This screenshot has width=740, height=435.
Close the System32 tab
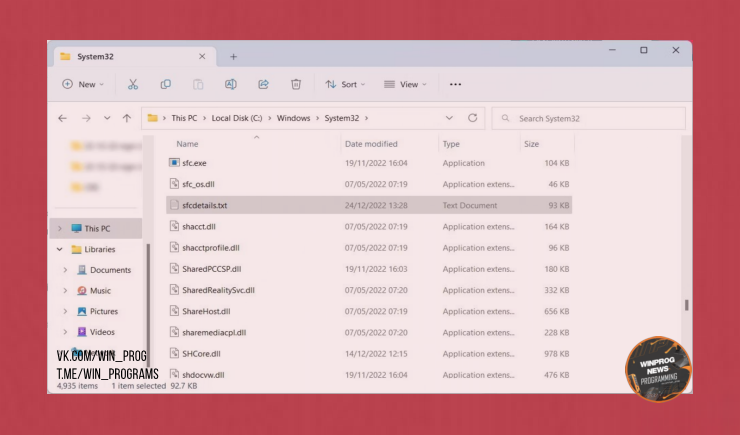click(x=202, y=57)
